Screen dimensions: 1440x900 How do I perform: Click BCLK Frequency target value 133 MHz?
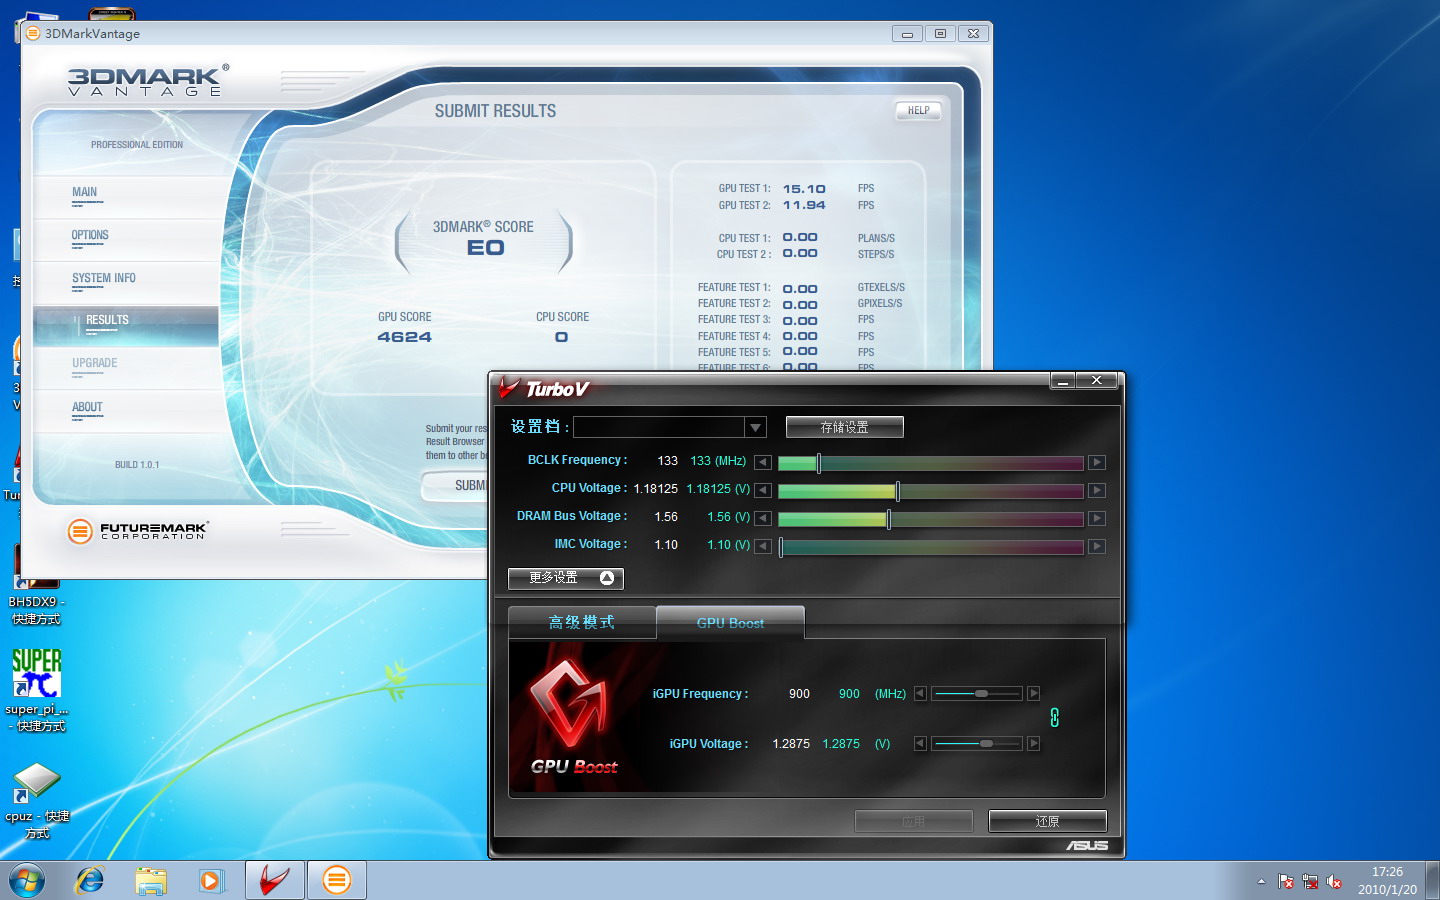tap(718, 461)
